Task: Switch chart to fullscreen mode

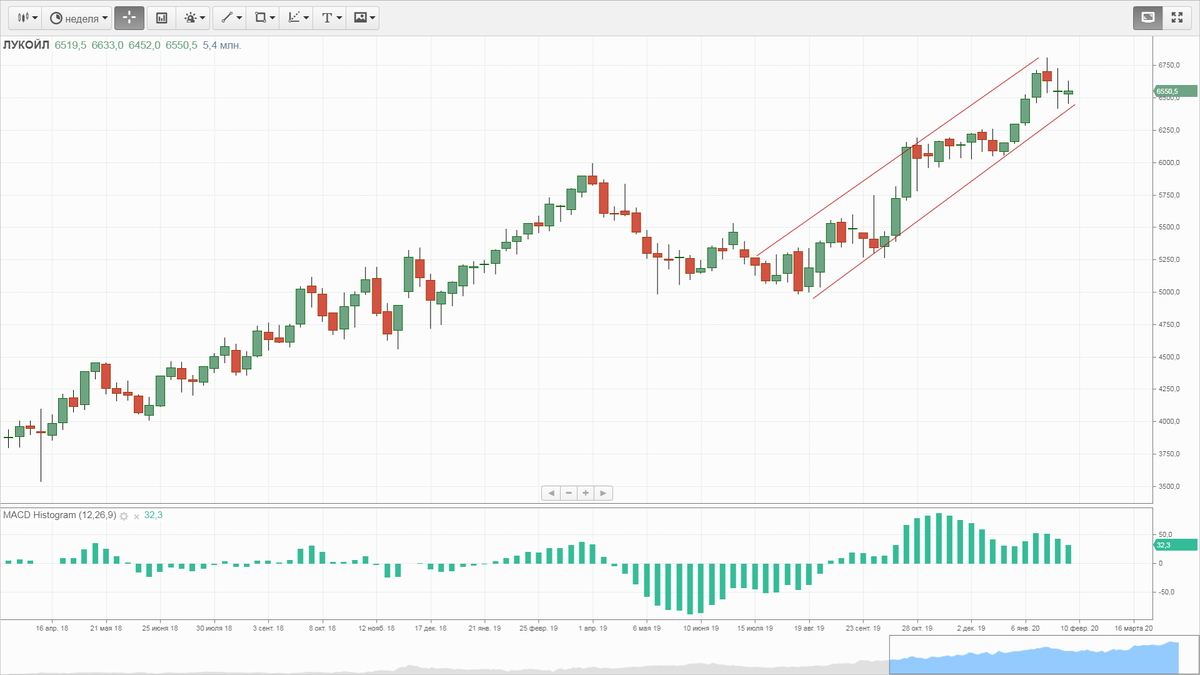Action: coord(1176,17)
